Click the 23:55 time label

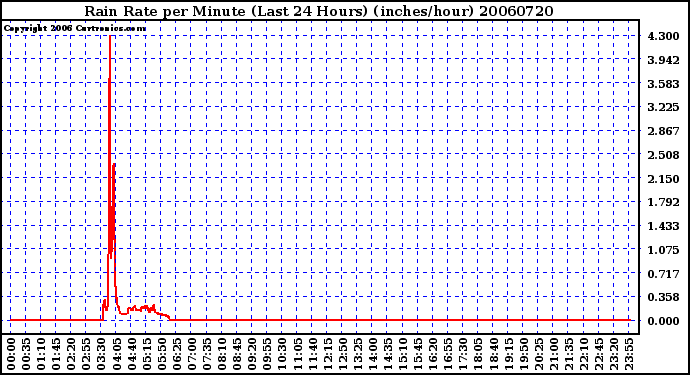coord(628,354)
